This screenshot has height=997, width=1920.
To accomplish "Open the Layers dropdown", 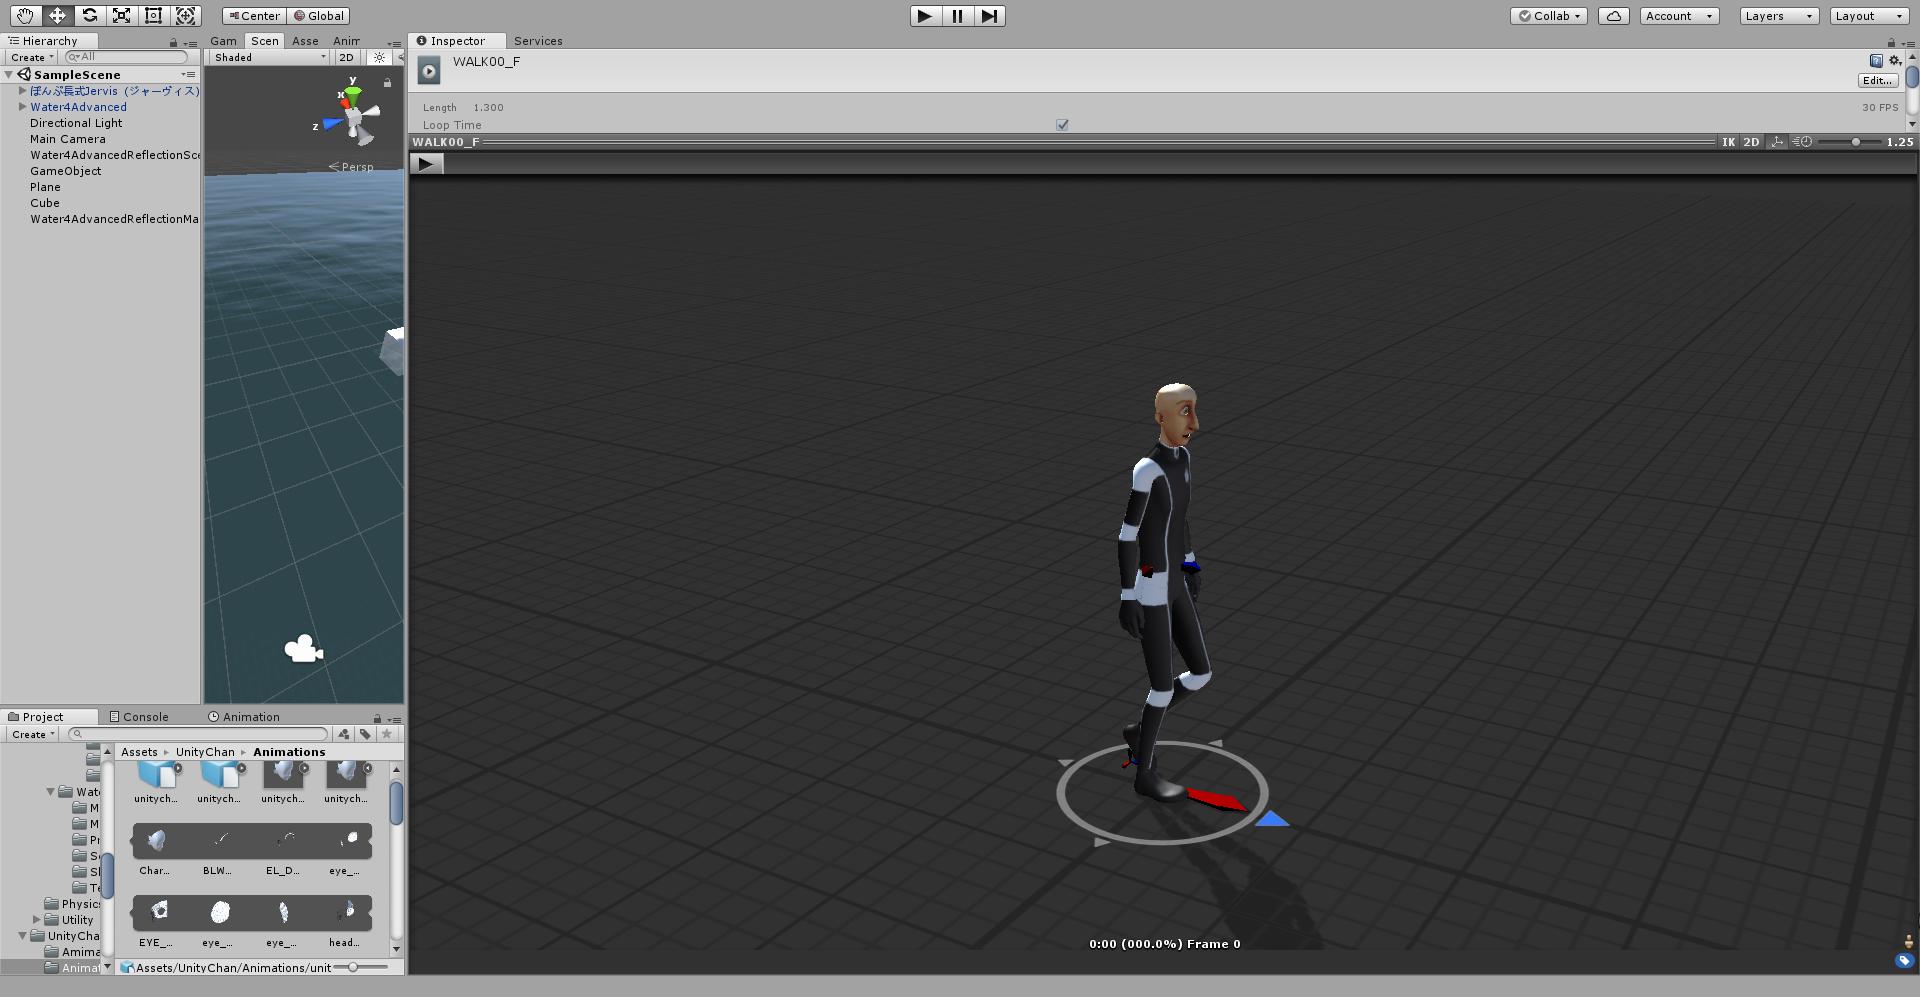I will (1779, 16).
